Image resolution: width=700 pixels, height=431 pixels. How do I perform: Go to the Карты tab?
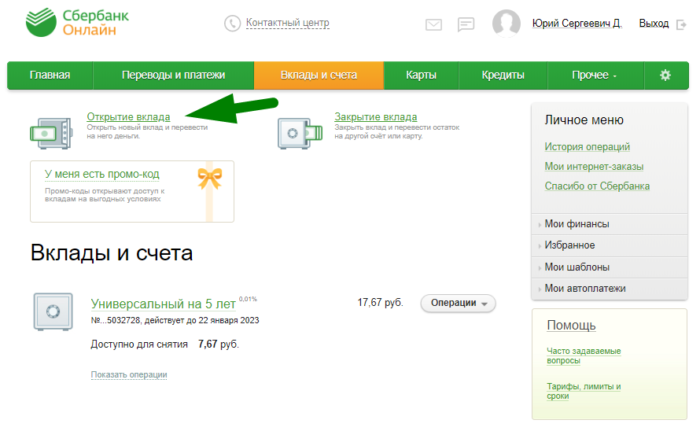(x=420, y=75)
